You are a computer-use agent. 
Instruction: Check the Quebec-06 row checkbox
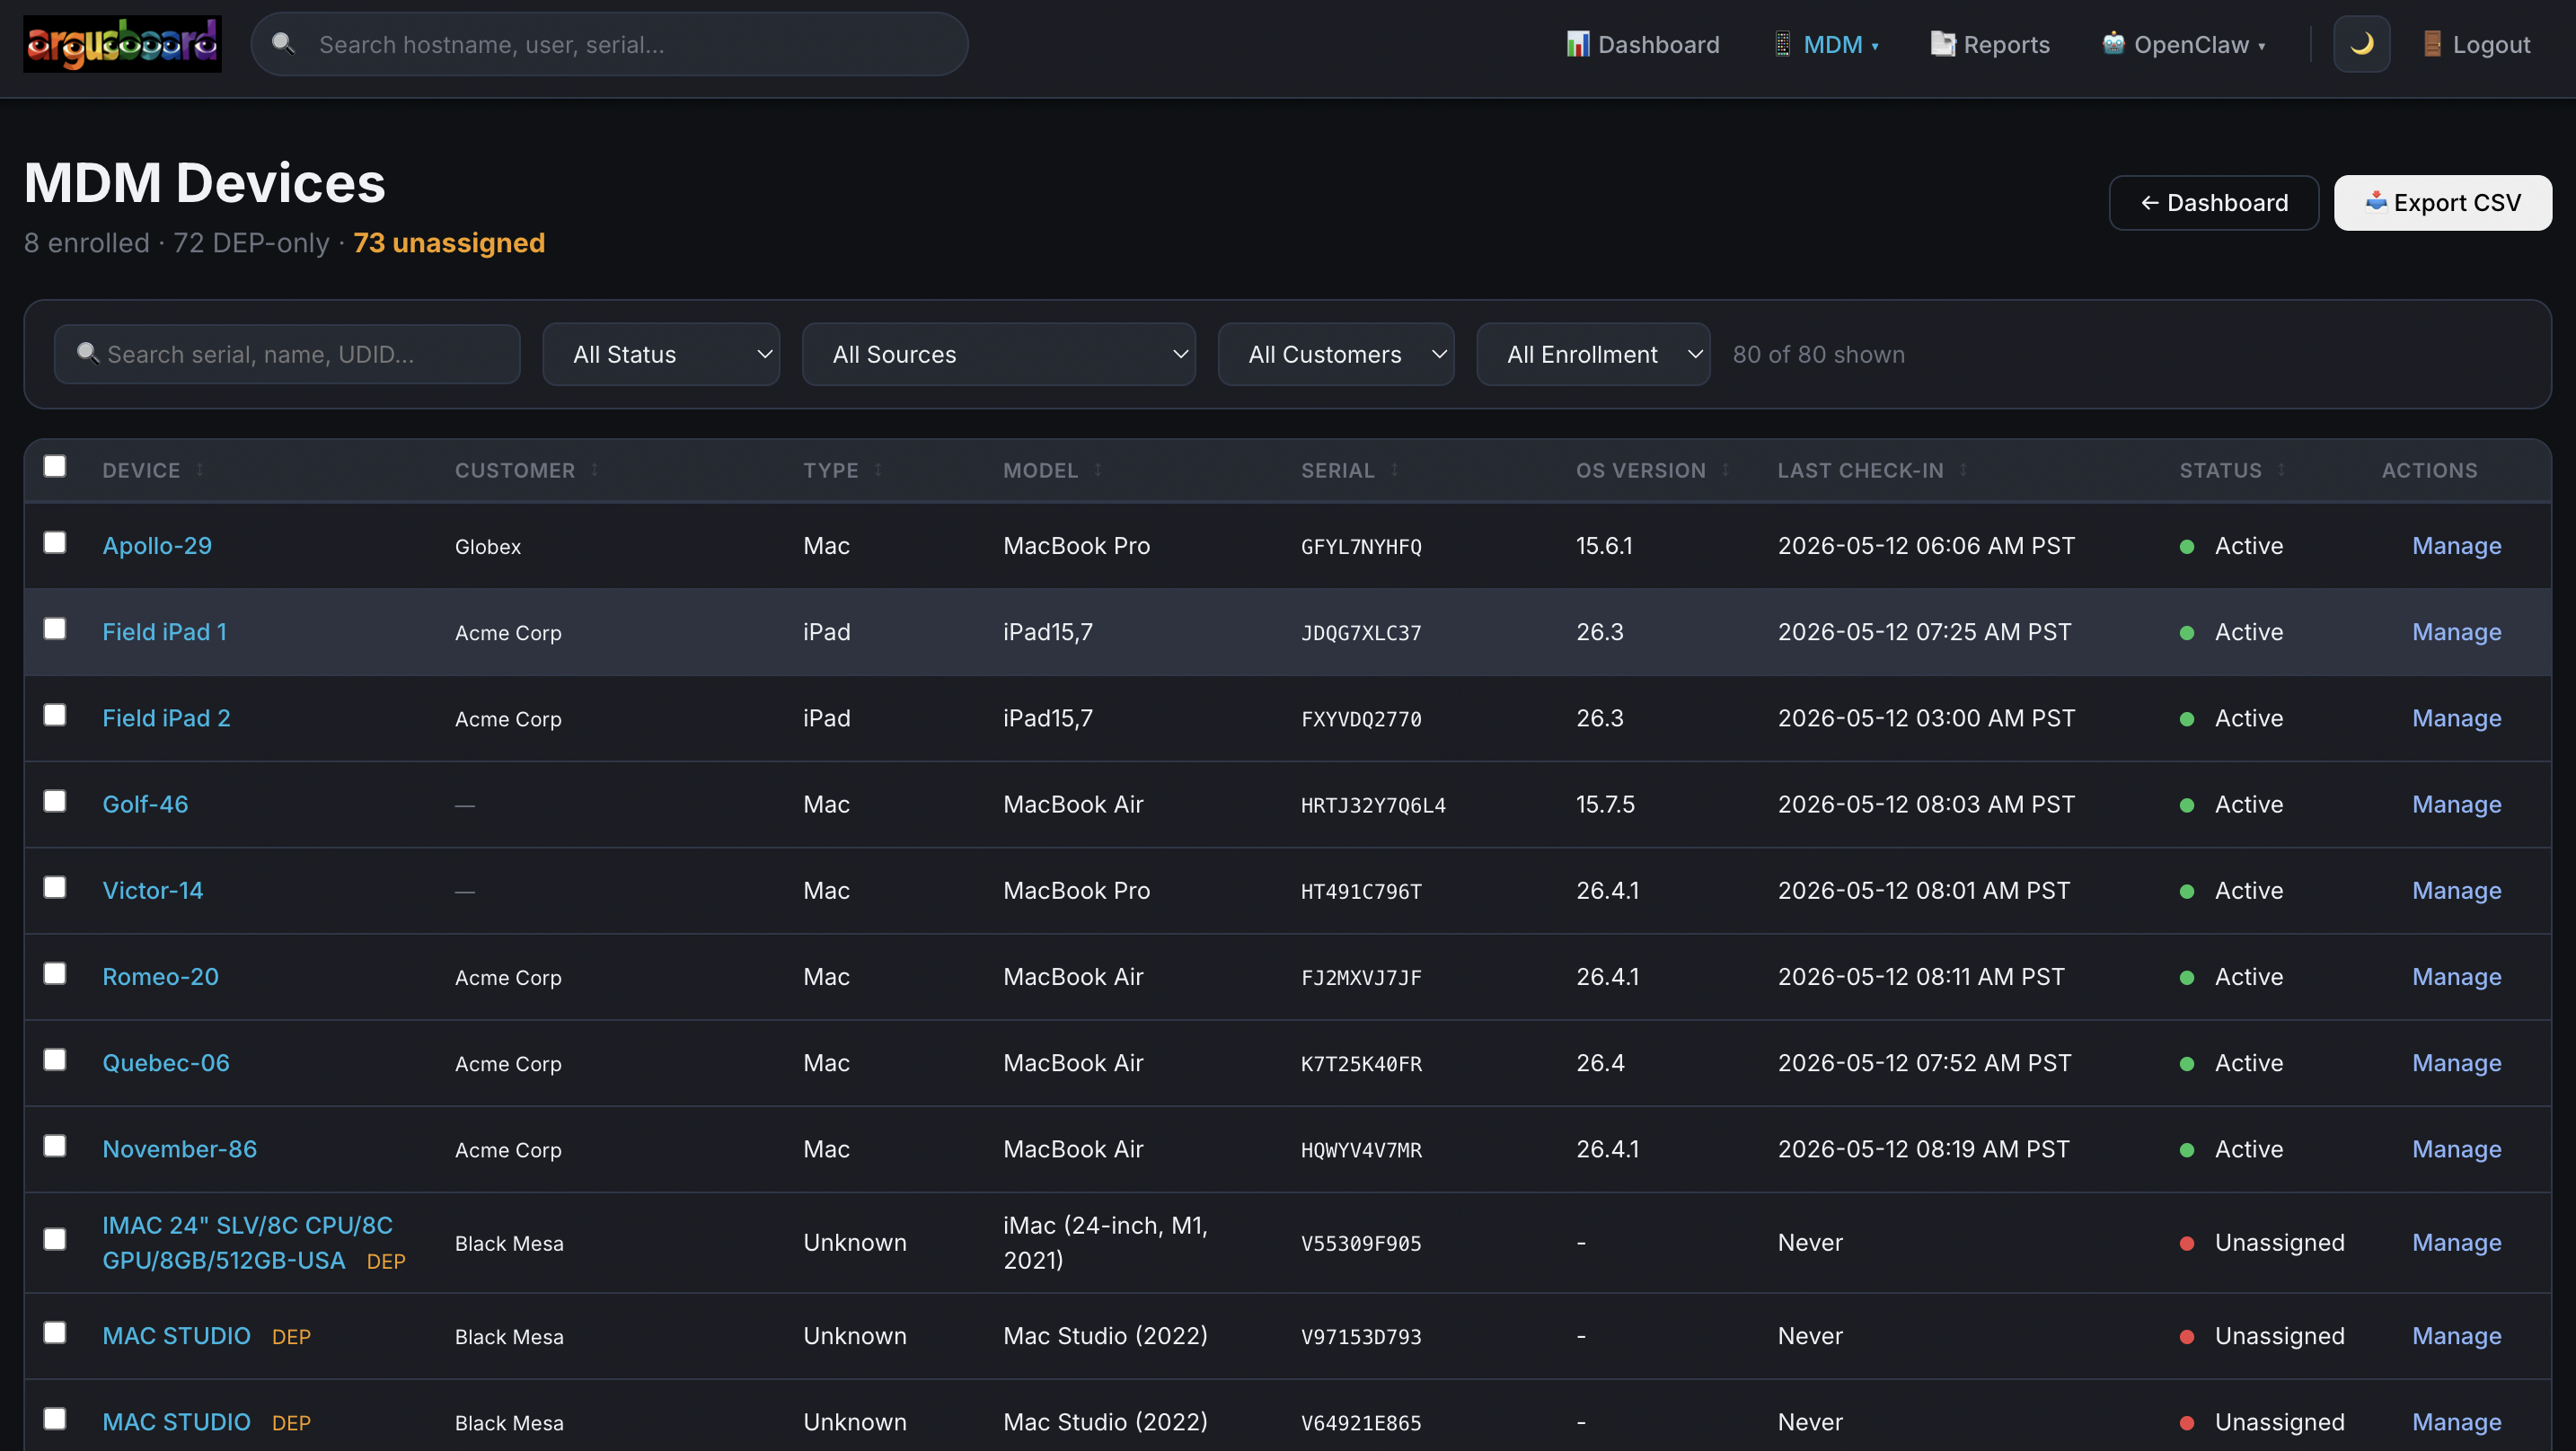click(x=55, y=1059)
